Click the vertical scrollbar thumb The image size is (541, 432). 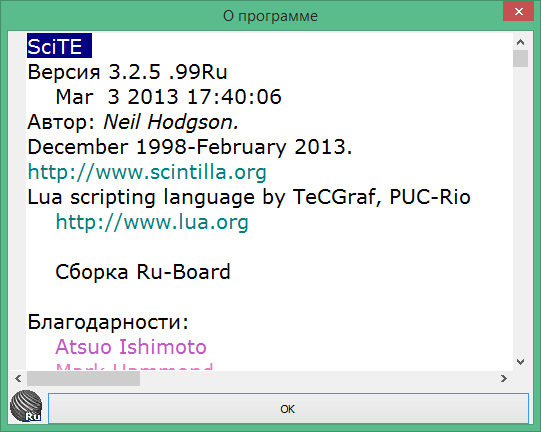pyautogui.click(x=520, y=58)
